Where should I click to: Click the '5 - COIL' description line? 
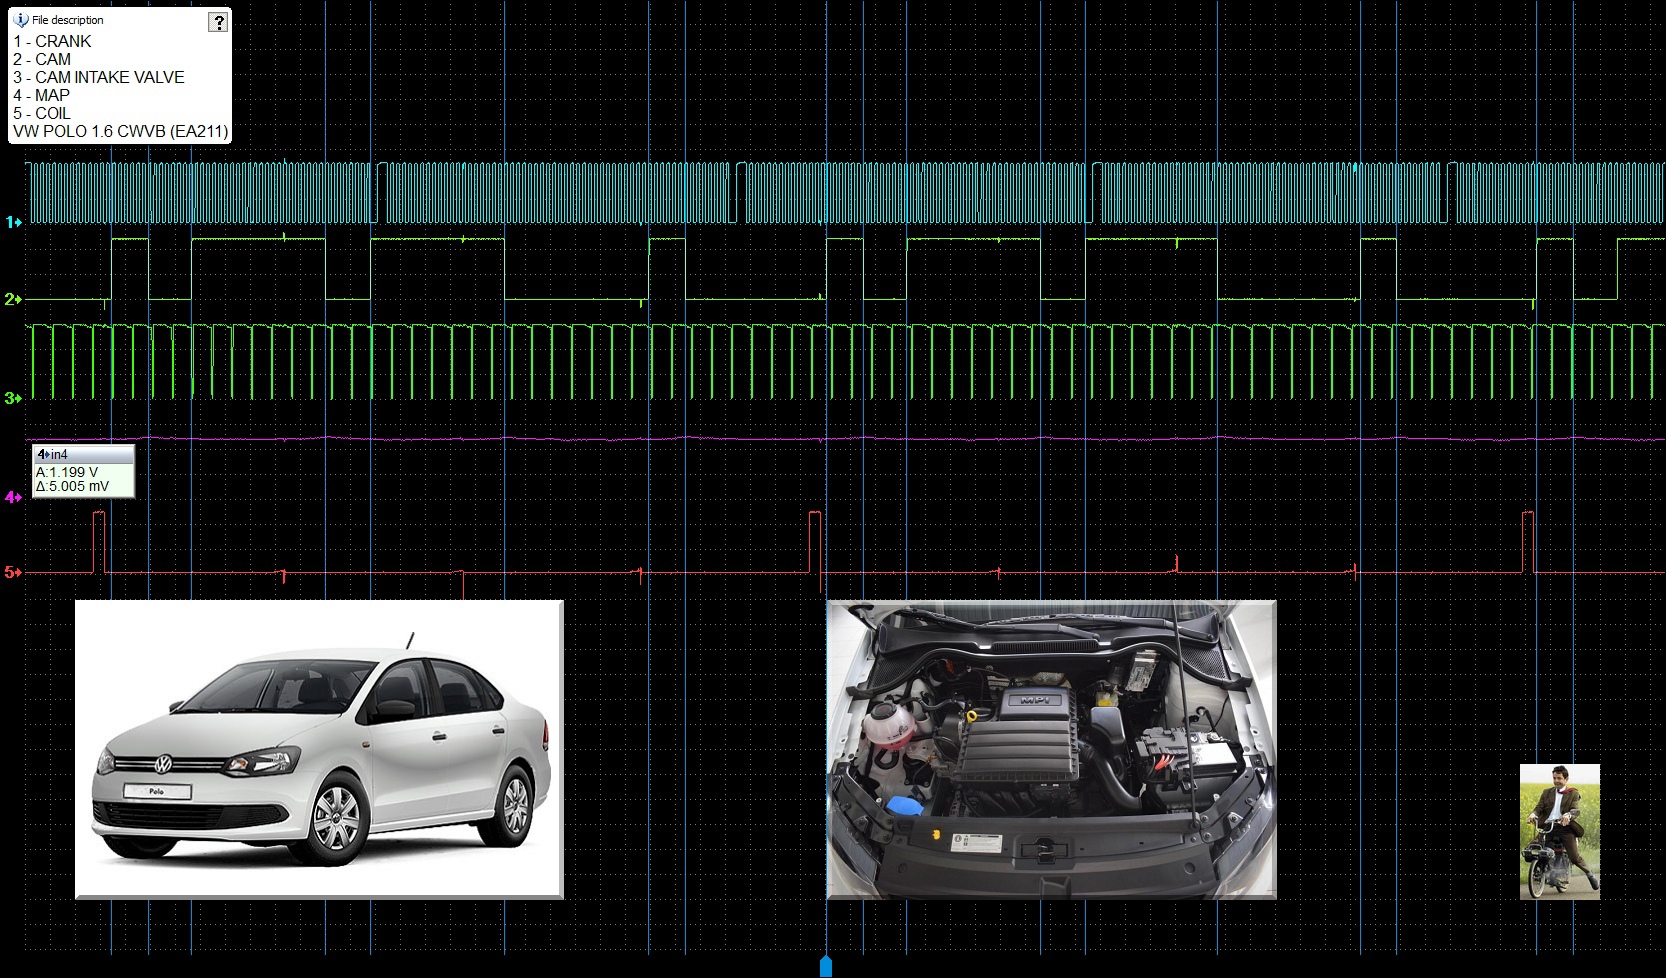pyautogui.click(x=41, y=113)
